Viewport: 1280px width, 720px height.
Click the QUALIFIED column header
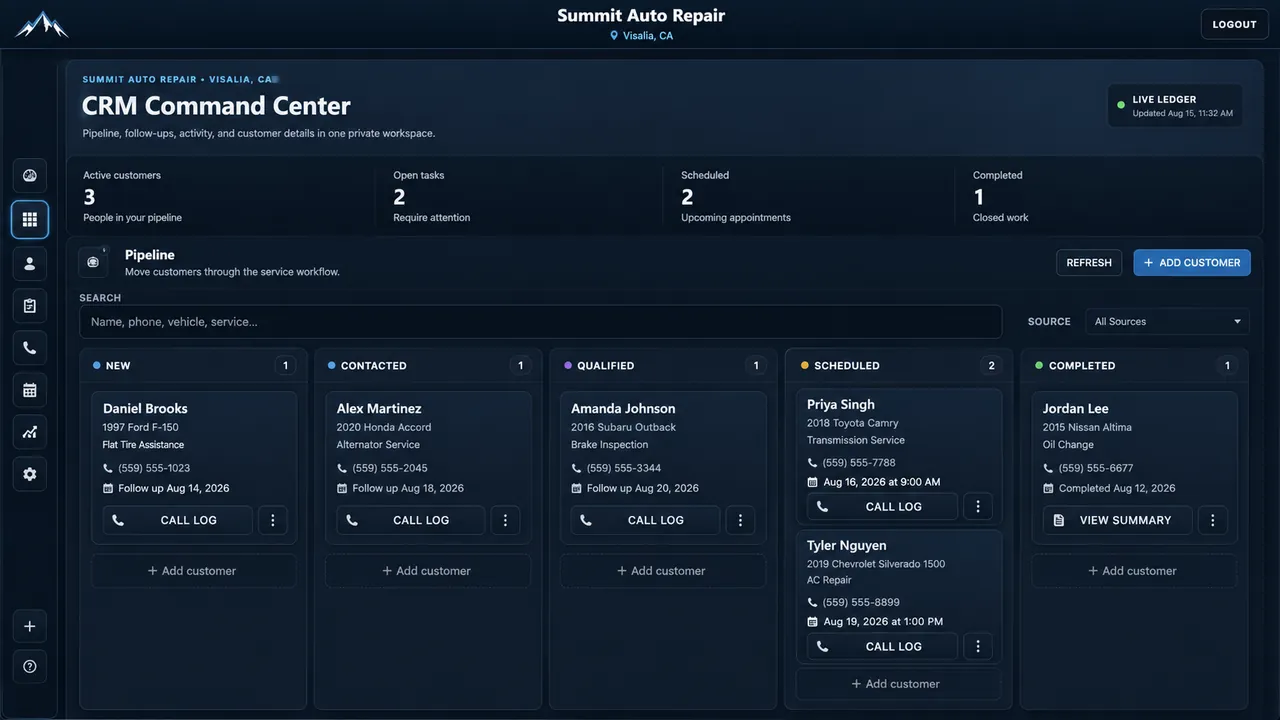(663, 365)
